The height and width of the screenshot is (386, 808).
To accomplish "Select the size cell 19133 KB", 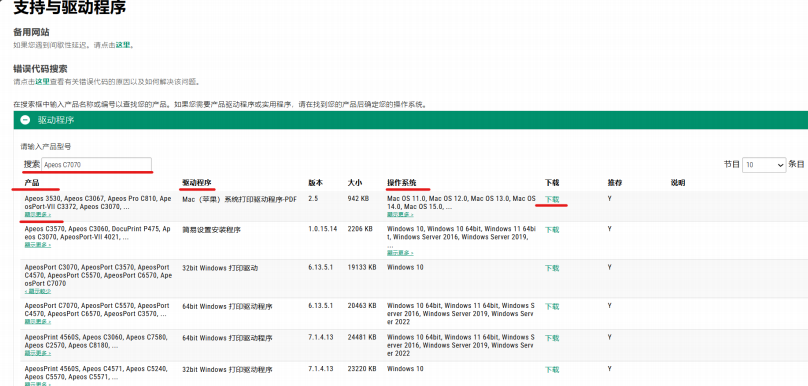I will tap(362, 267).
